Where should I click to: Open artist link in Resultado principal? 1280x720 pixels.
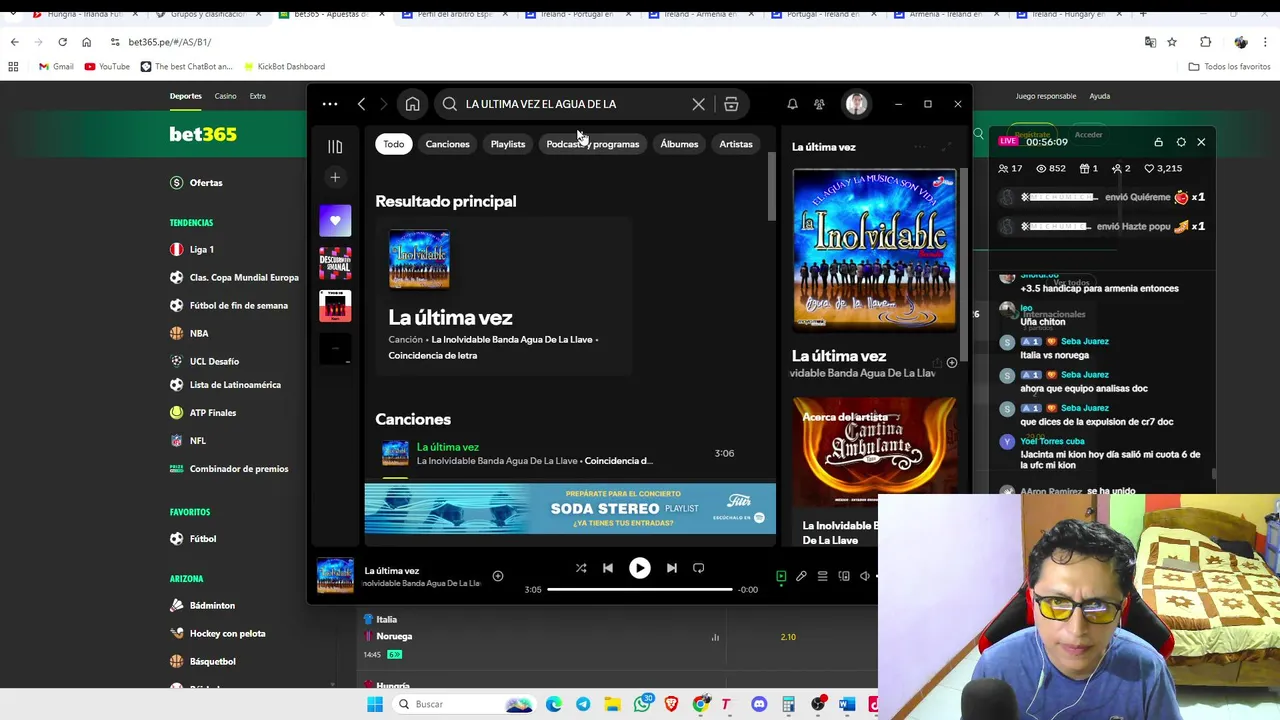click(x=512, y=340)
